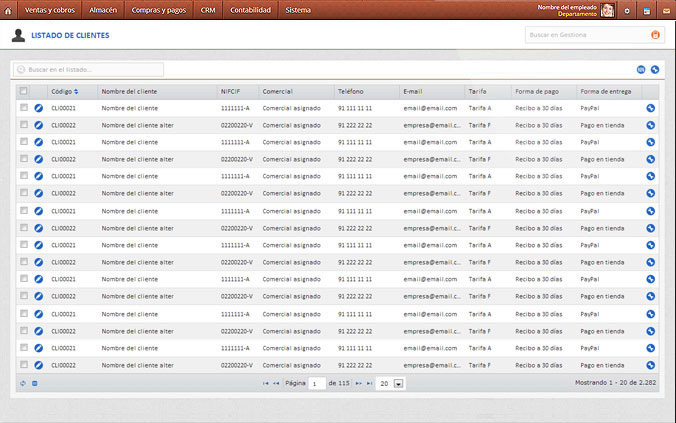
Task: Click the employee profile photo
Action: coord(607,10)
